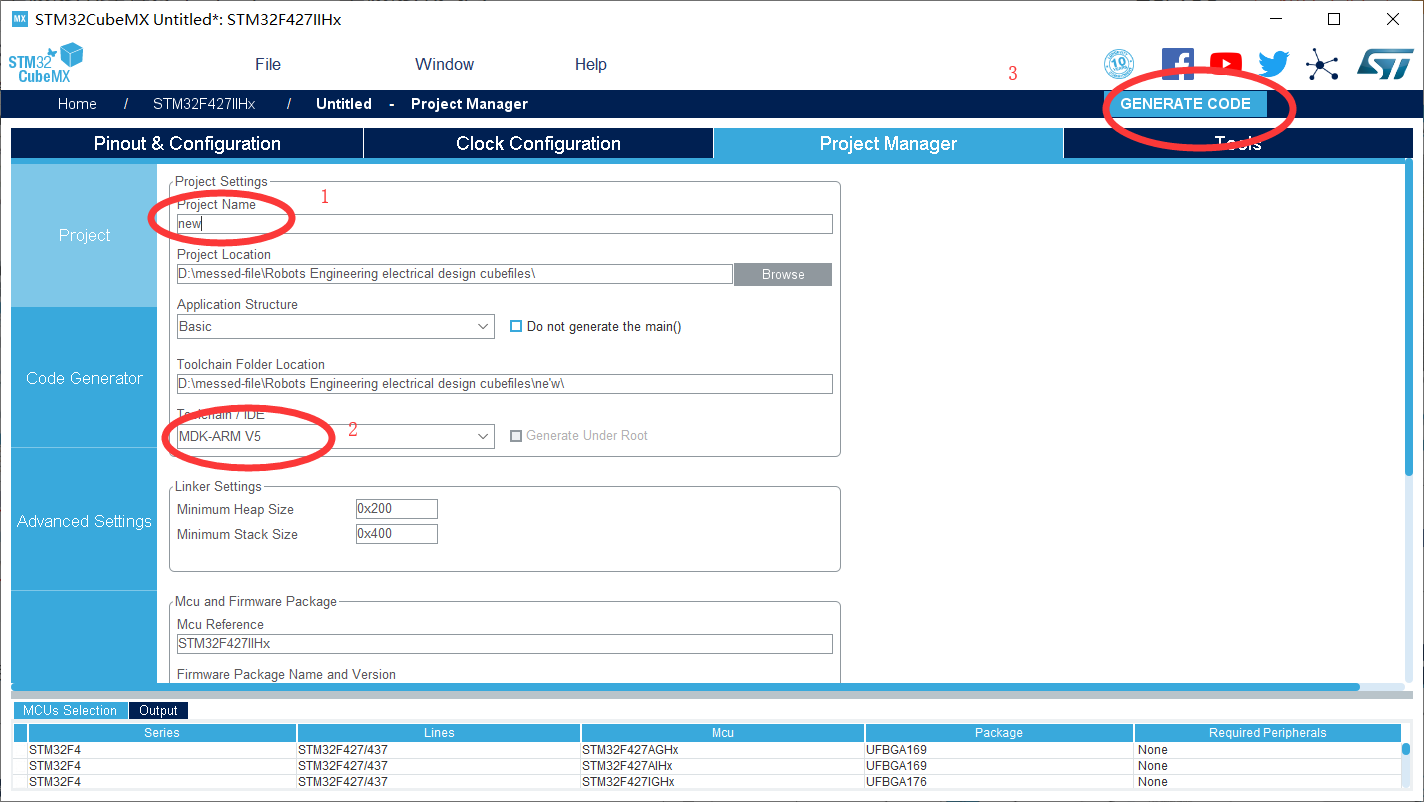Click the ST community network icon
1424x802 pixels.
point(1322,66)
